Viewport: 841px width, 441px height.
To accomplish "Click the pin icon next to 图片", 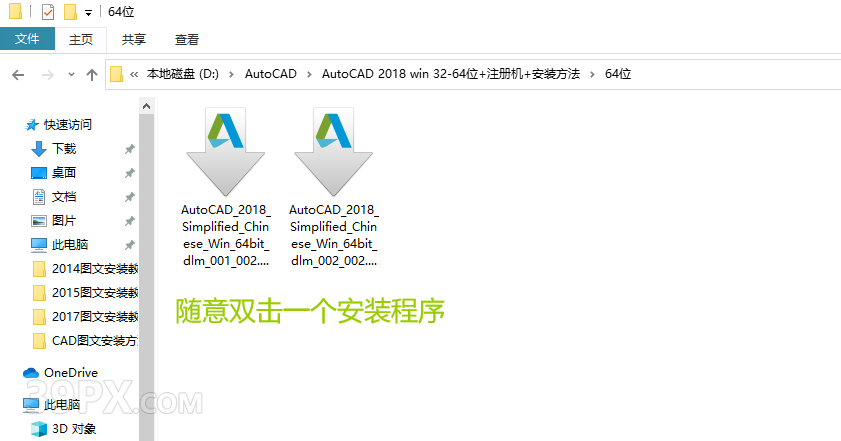I will pos(129,221).
